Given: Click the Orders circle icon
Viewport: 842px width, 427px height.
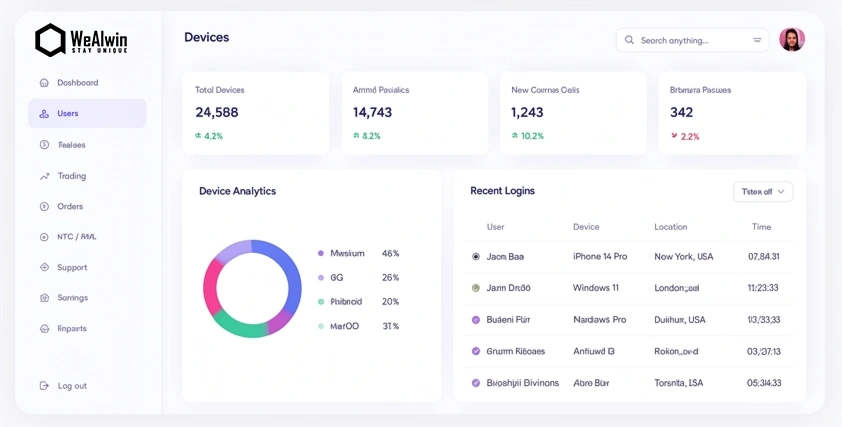Looking at the screenshot, I should (44, 206).
